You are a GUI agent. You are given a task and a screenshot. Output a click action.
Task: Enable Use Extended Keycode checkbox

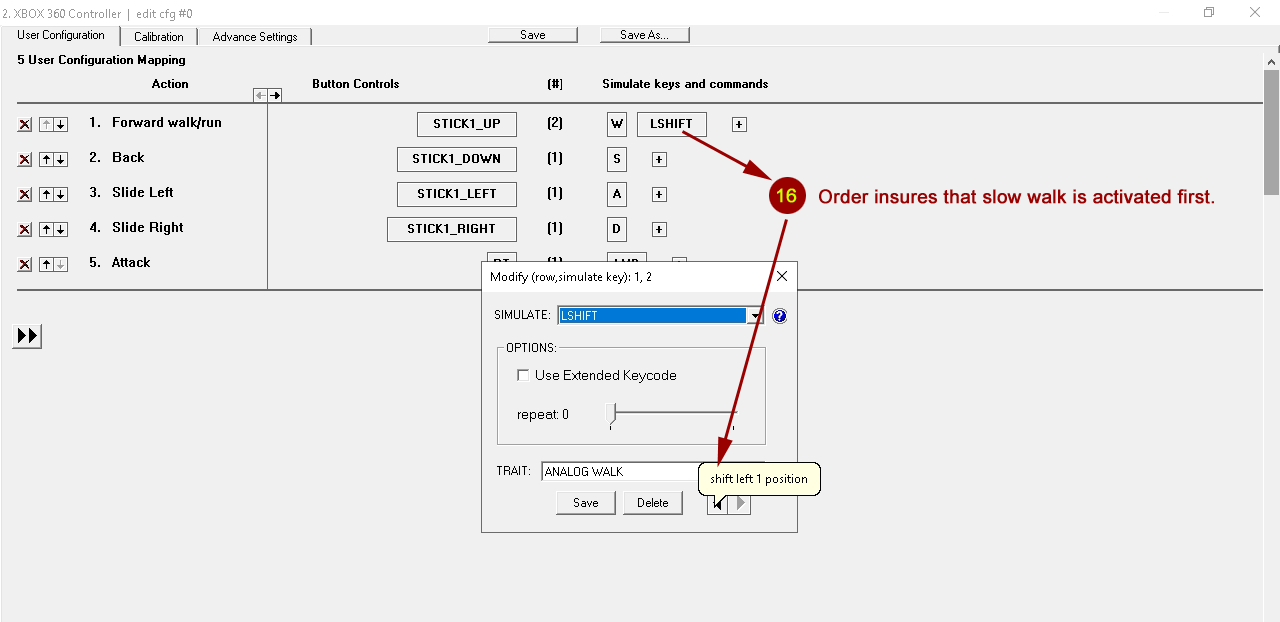(523, 375)
